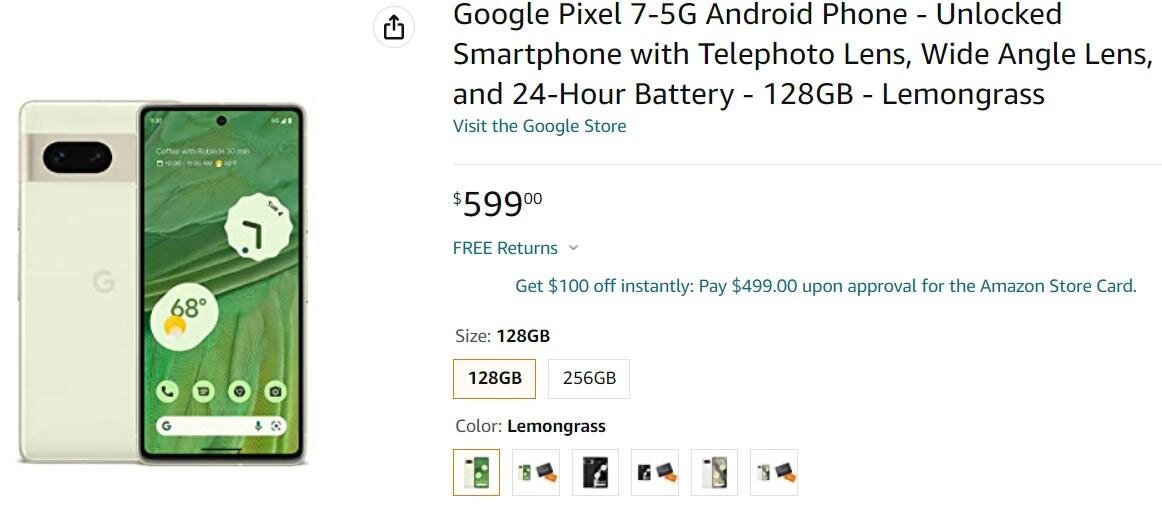Choose the Lemongrass phone with gift card bundle
The height and width of the screenshot is (517, 1162).
535,472
